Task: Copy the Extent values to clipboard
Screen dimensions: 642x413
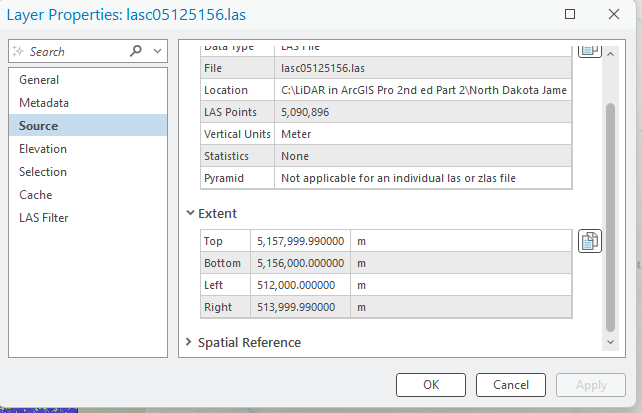Action: [590, 241]
